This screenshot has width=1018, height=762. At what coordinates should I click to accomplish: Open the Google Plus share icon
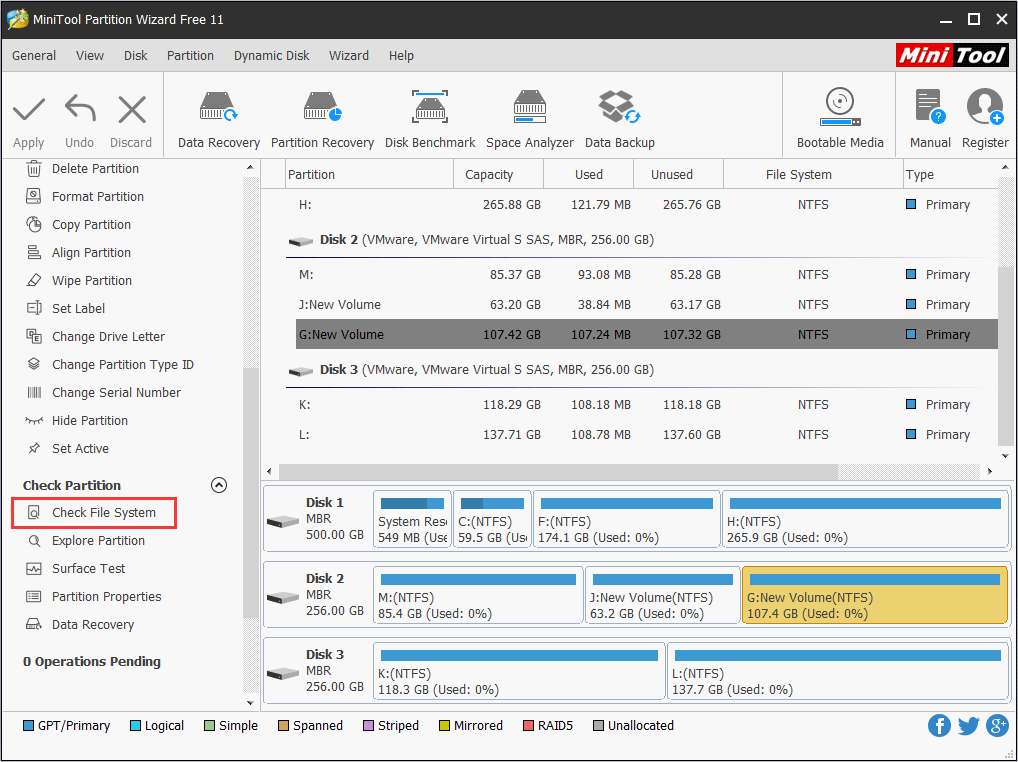click(997, 726)
